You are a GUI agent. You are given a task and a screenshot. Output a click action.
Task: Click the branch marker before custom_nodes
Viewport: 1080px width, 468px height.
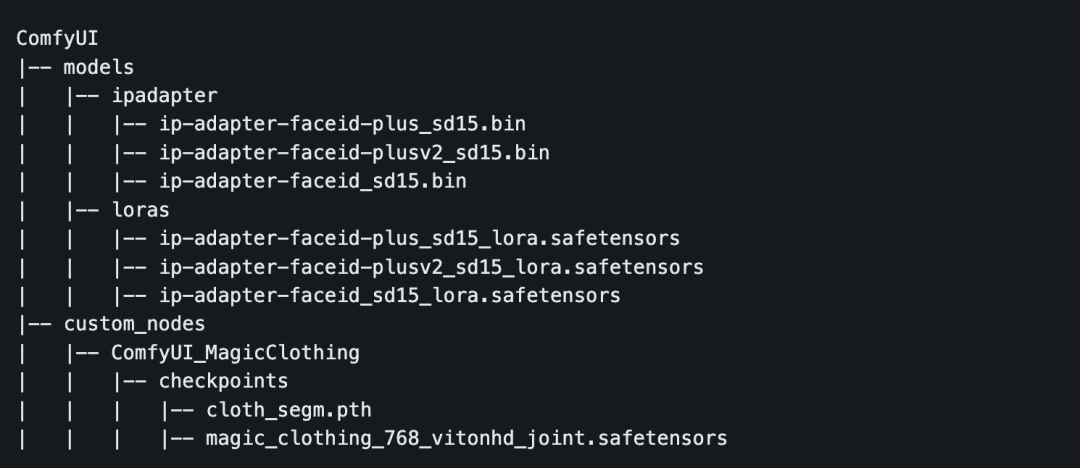(34, 324)
